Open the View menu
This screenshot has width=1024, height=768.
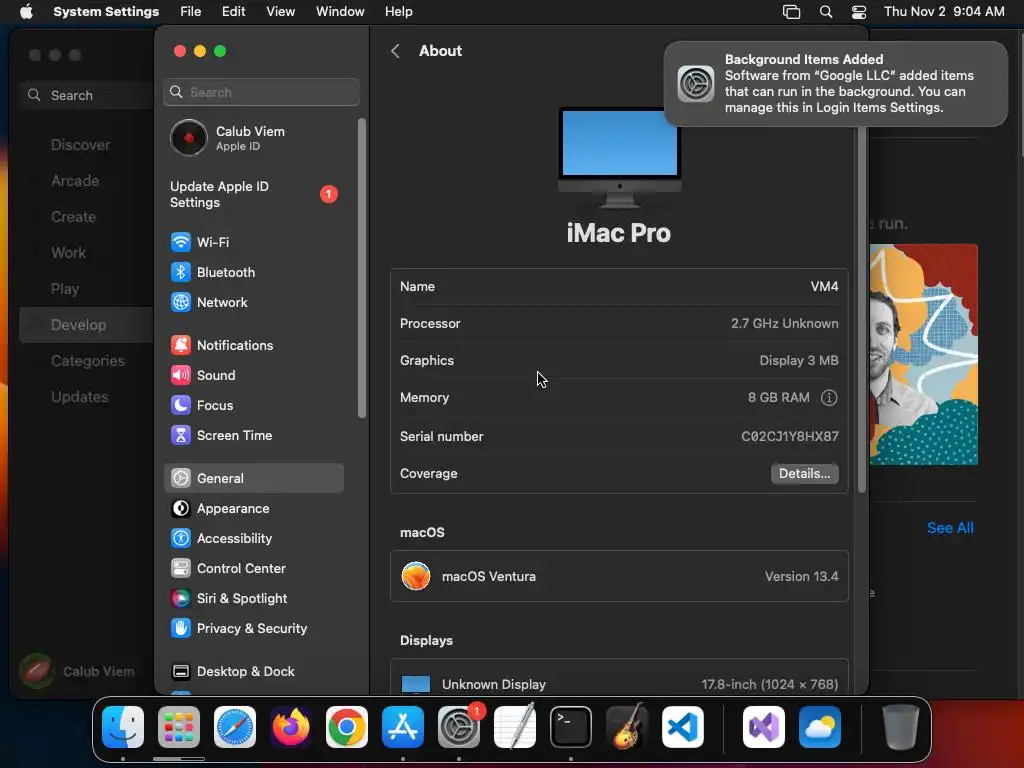(x=280, y=12)
